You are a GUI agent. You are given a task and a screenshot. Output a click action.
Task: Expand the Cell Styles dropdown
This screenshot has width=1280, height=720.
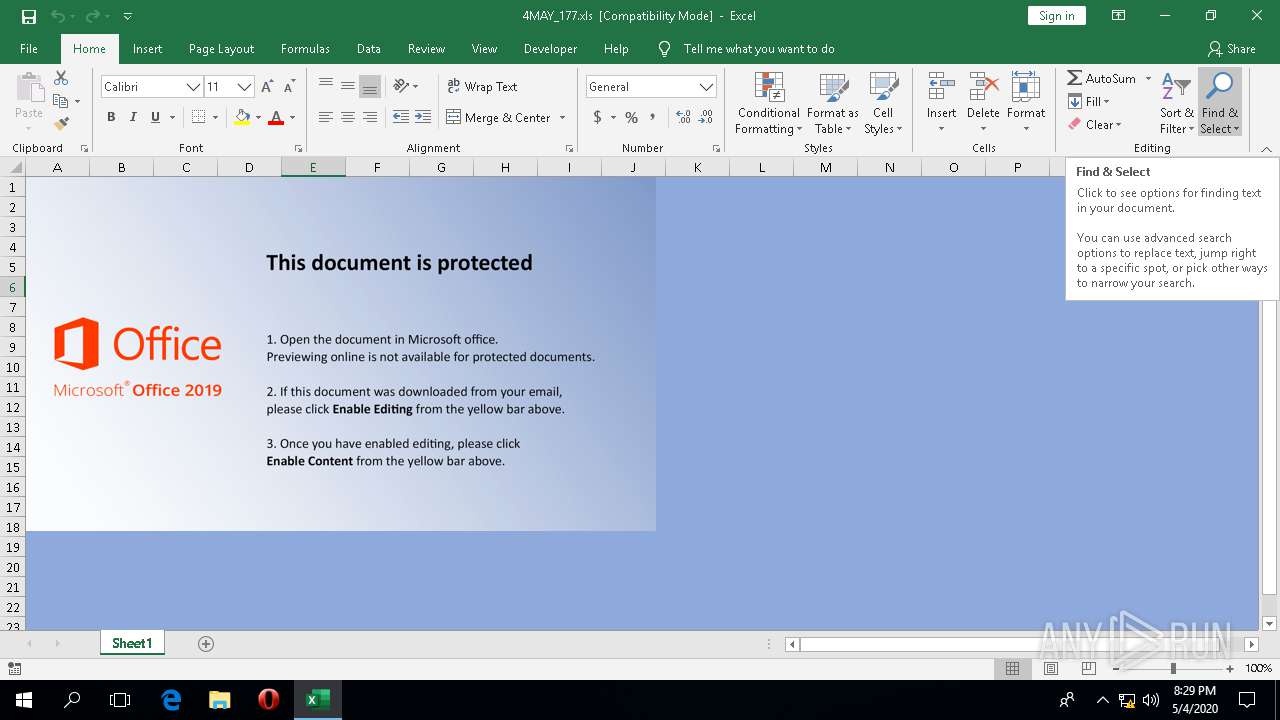[x=883, y=103]
